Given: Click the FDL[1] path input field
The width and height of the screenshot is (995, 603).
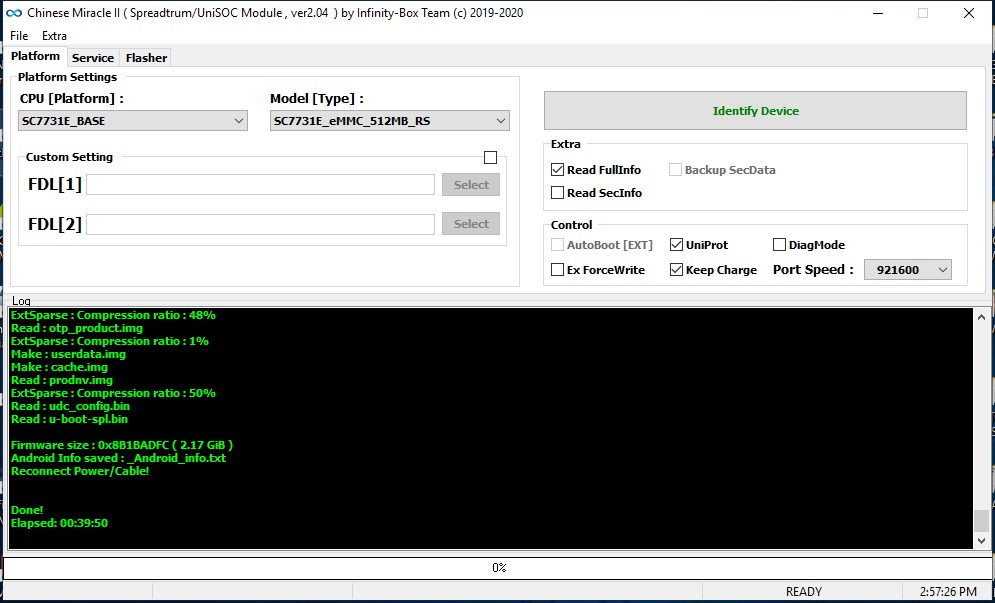Looking at the screenshot, I should tap(260, 185).
